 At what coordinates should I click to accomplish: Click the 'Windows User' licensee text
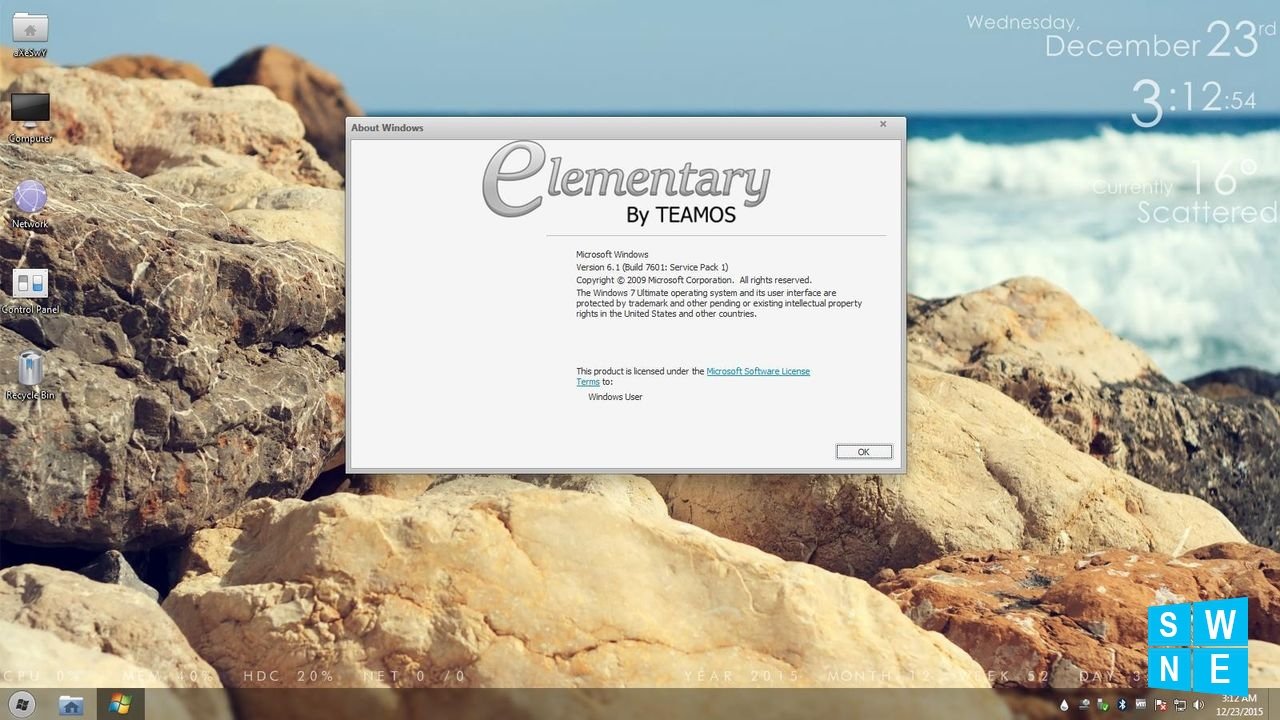[615, 397]
